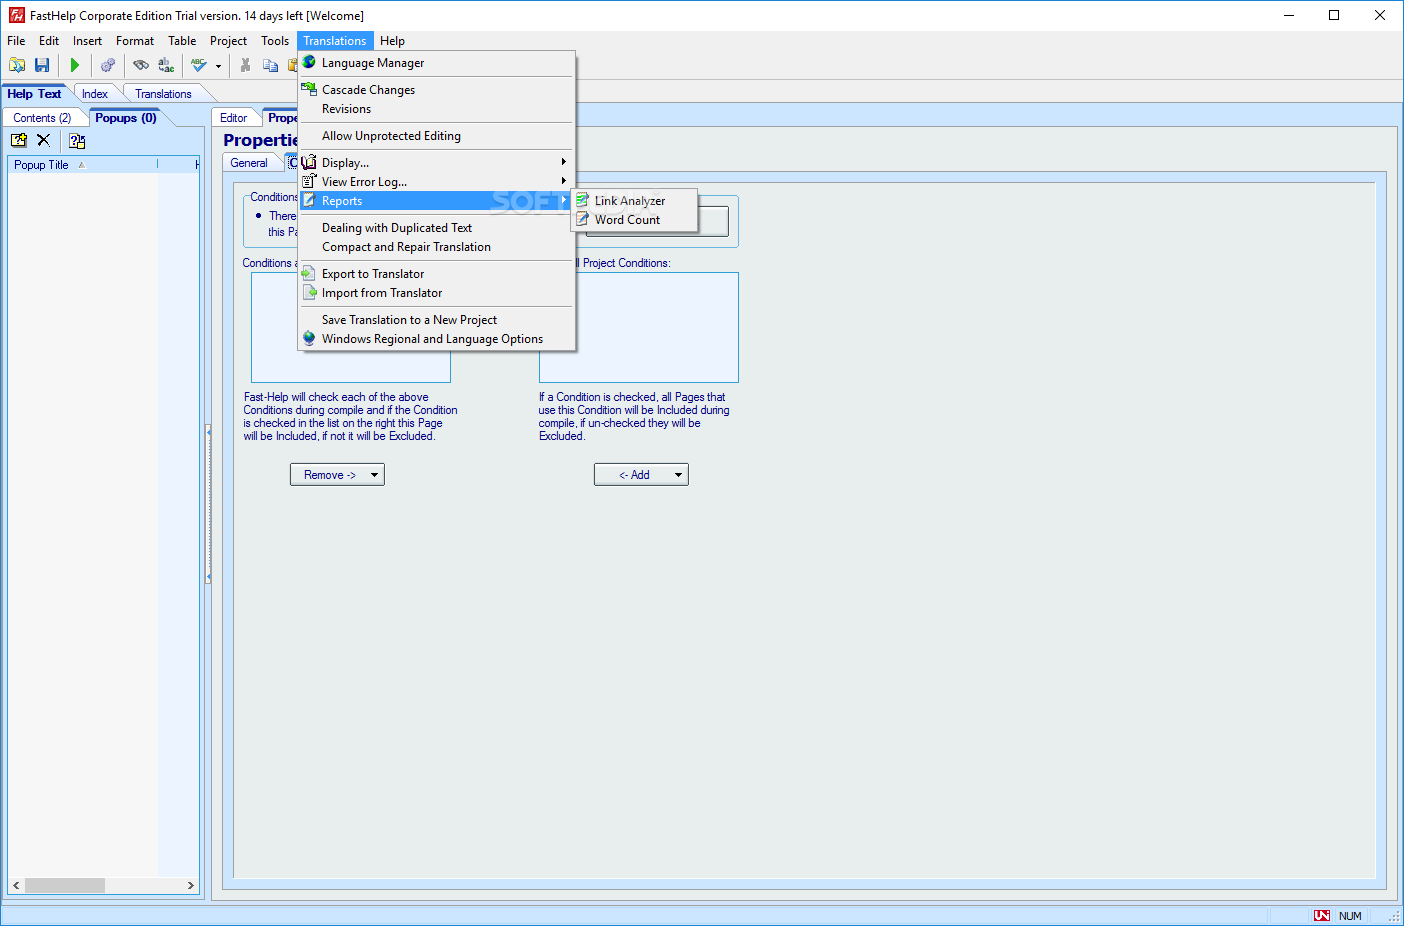
Task: Click the Delete popup X icon
Action: coord(43,140)
